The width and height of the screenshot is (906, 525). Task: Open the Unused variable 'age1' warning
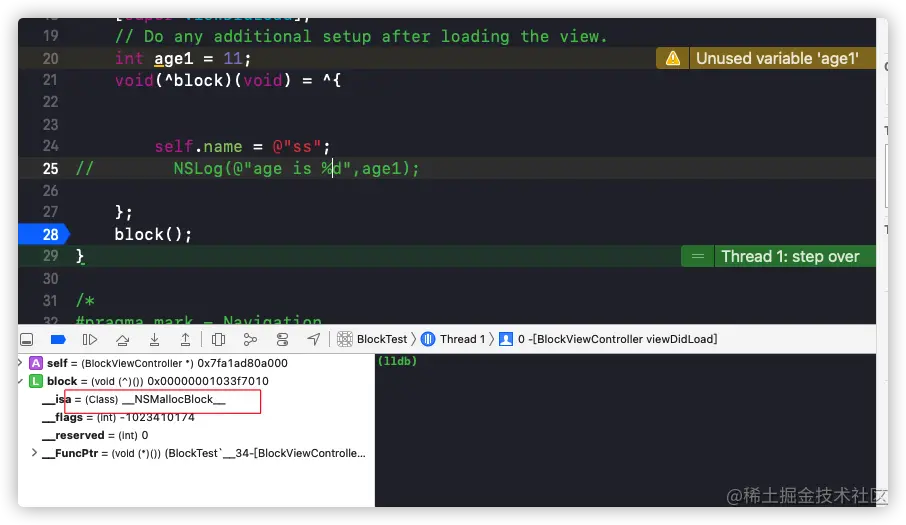point(777,58)
